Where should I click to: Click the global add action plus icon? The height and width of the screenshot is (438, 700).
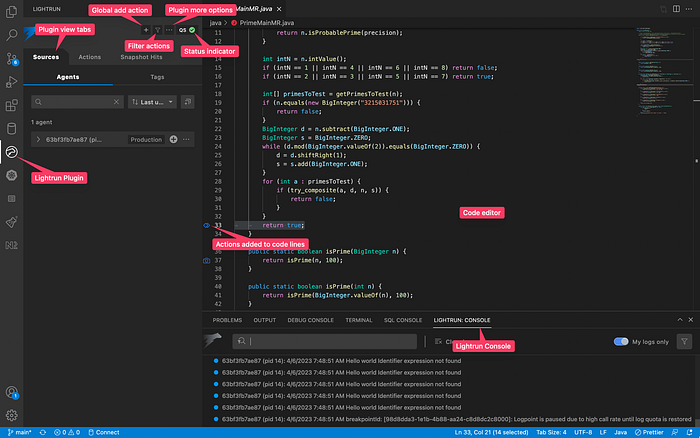[146, 30]
